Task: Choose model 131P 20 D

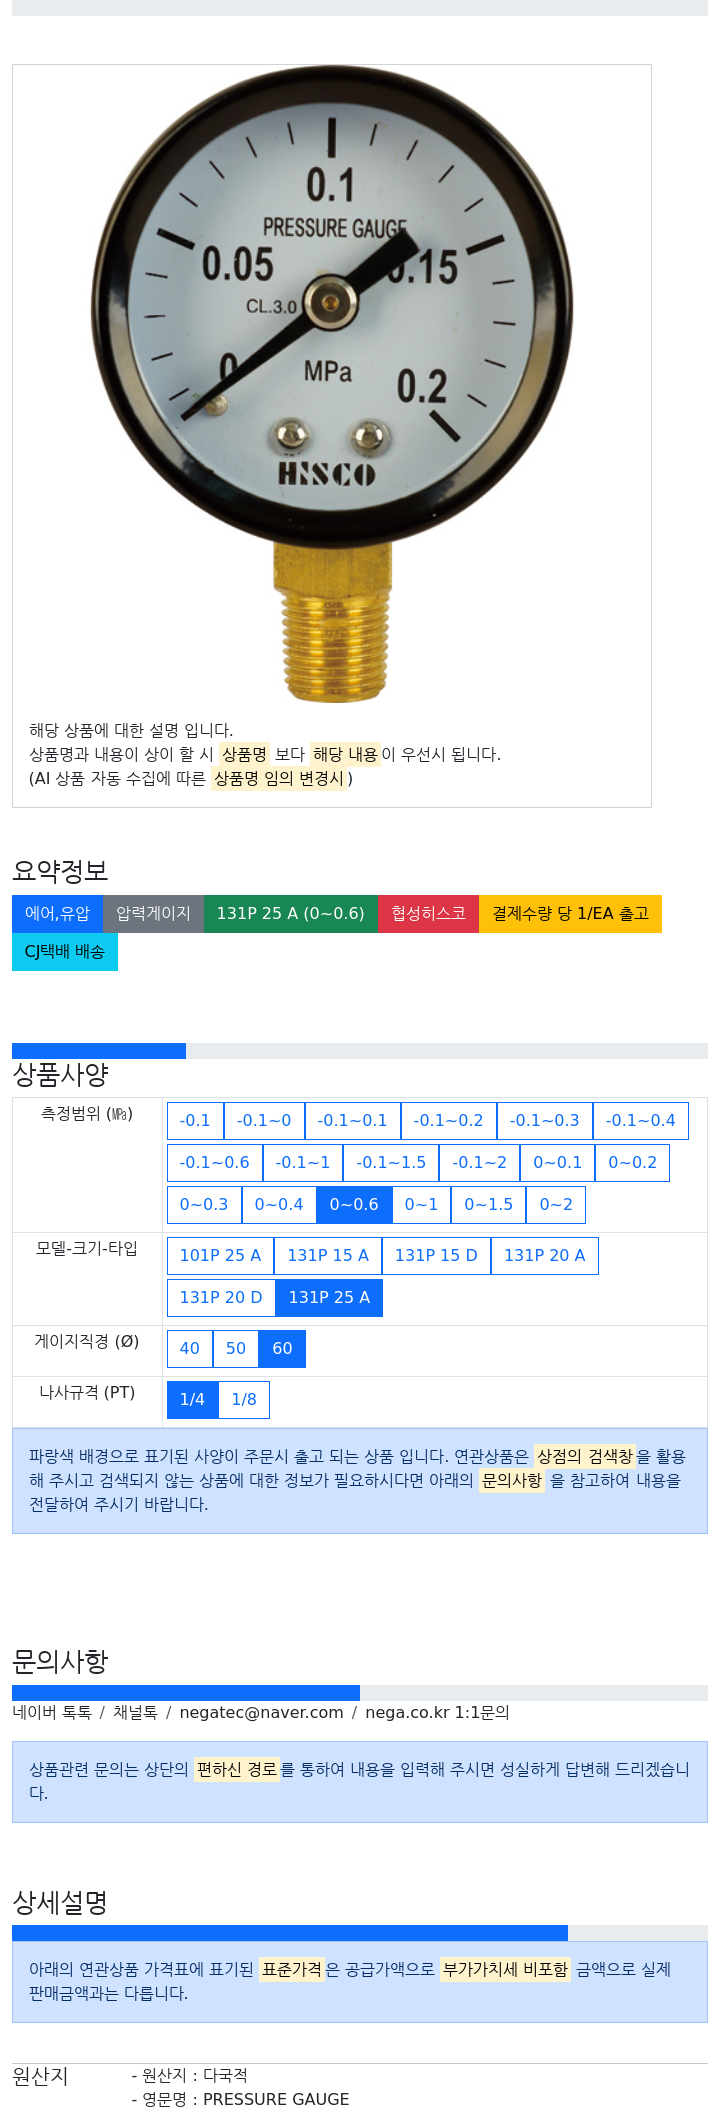Action: tap(221, 1298)
